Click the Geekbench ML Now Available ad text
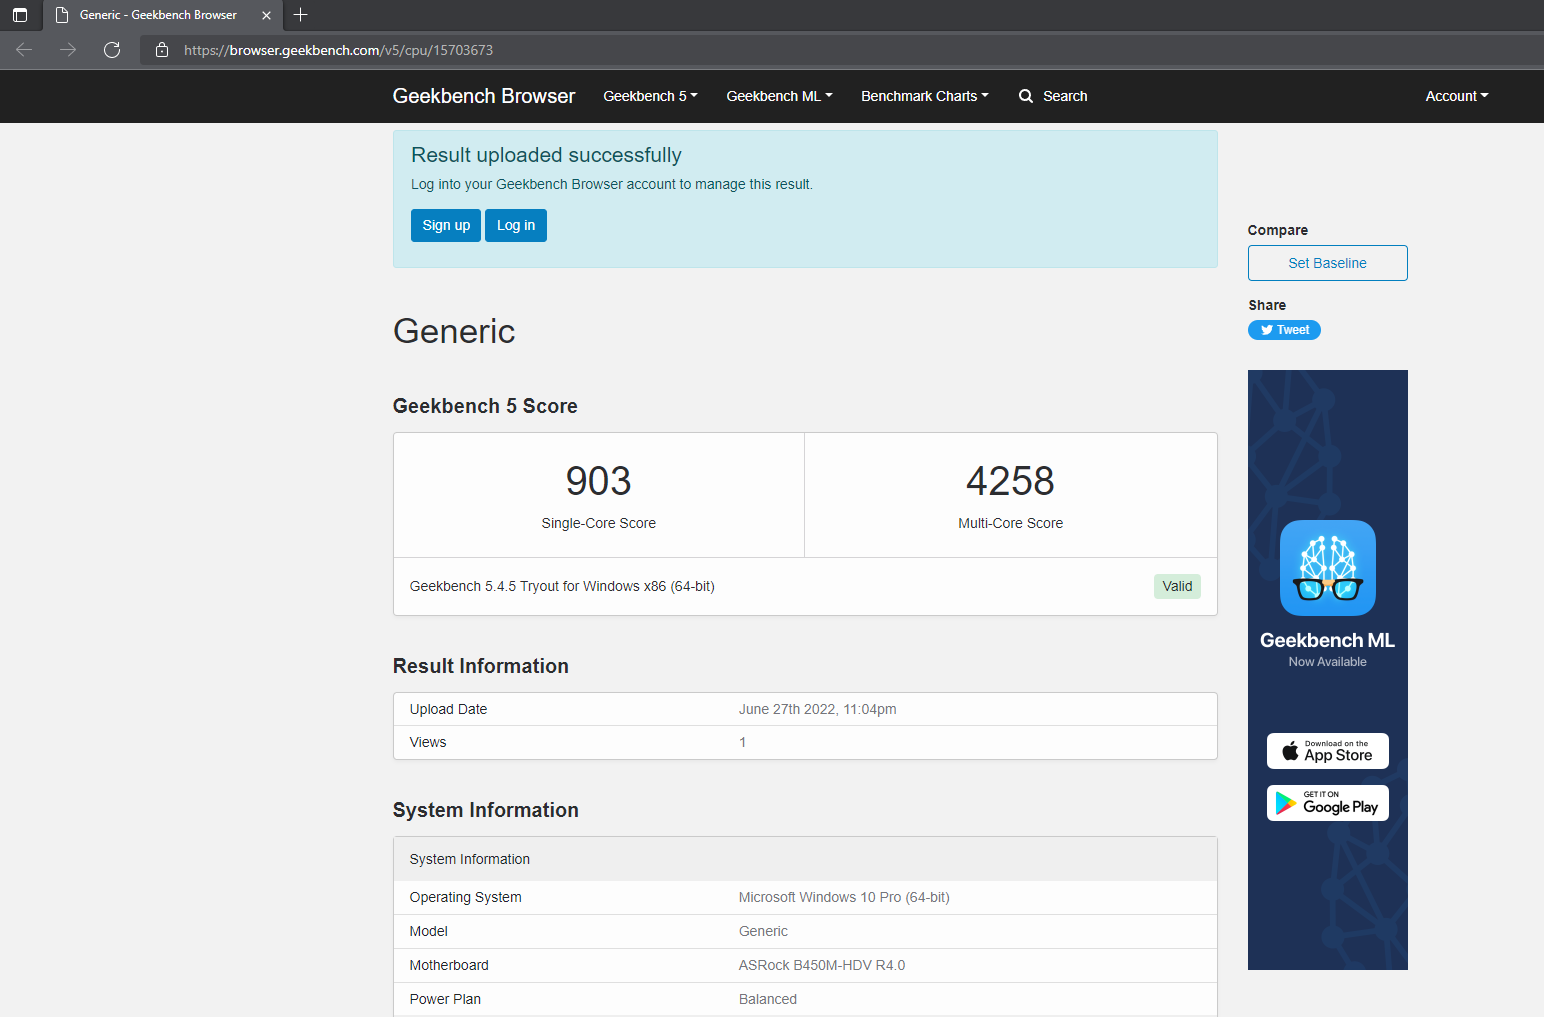 (1327, 649)
